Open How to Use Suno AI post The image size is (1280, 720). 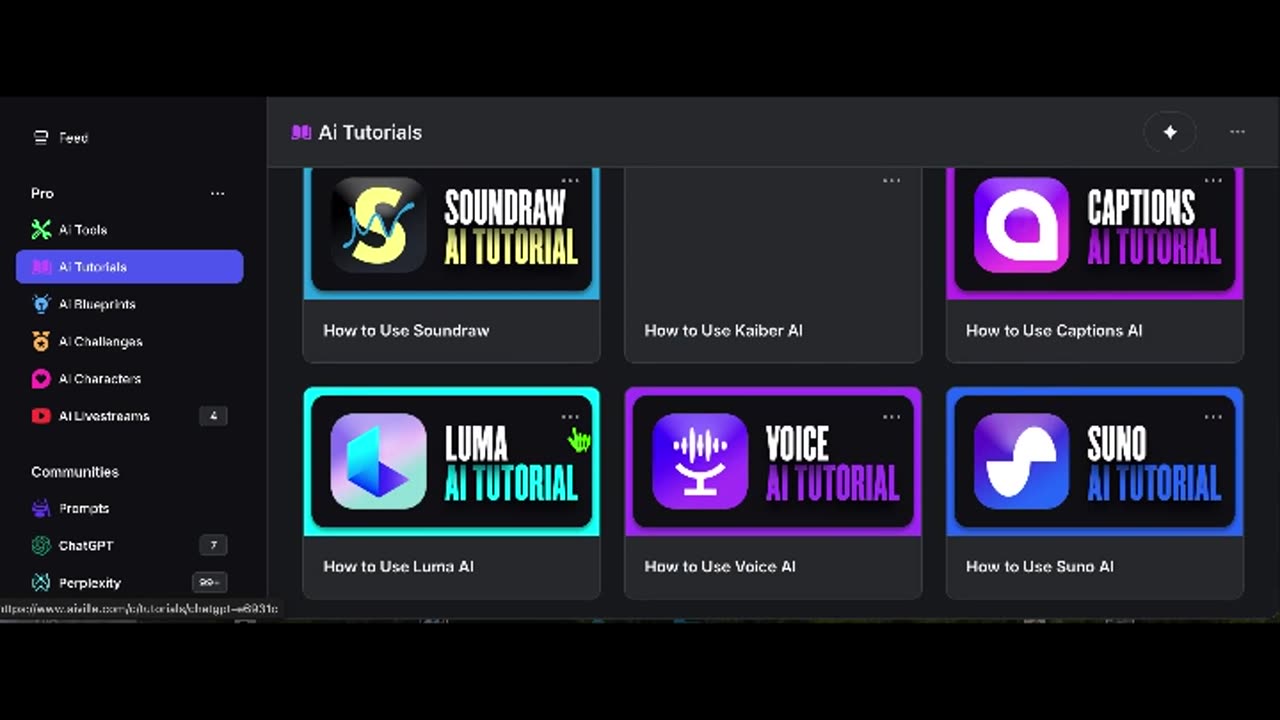point(1040,566)
